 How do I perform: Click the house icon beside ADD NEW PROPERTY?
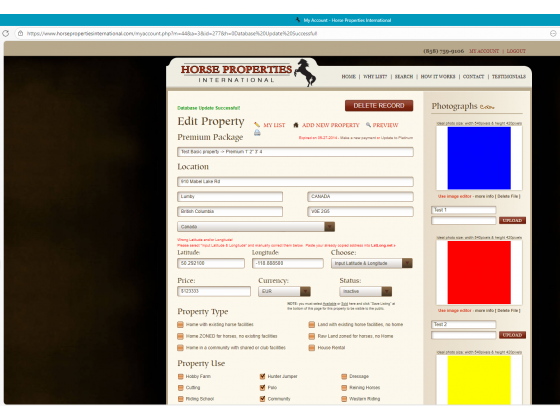point(296,125)
